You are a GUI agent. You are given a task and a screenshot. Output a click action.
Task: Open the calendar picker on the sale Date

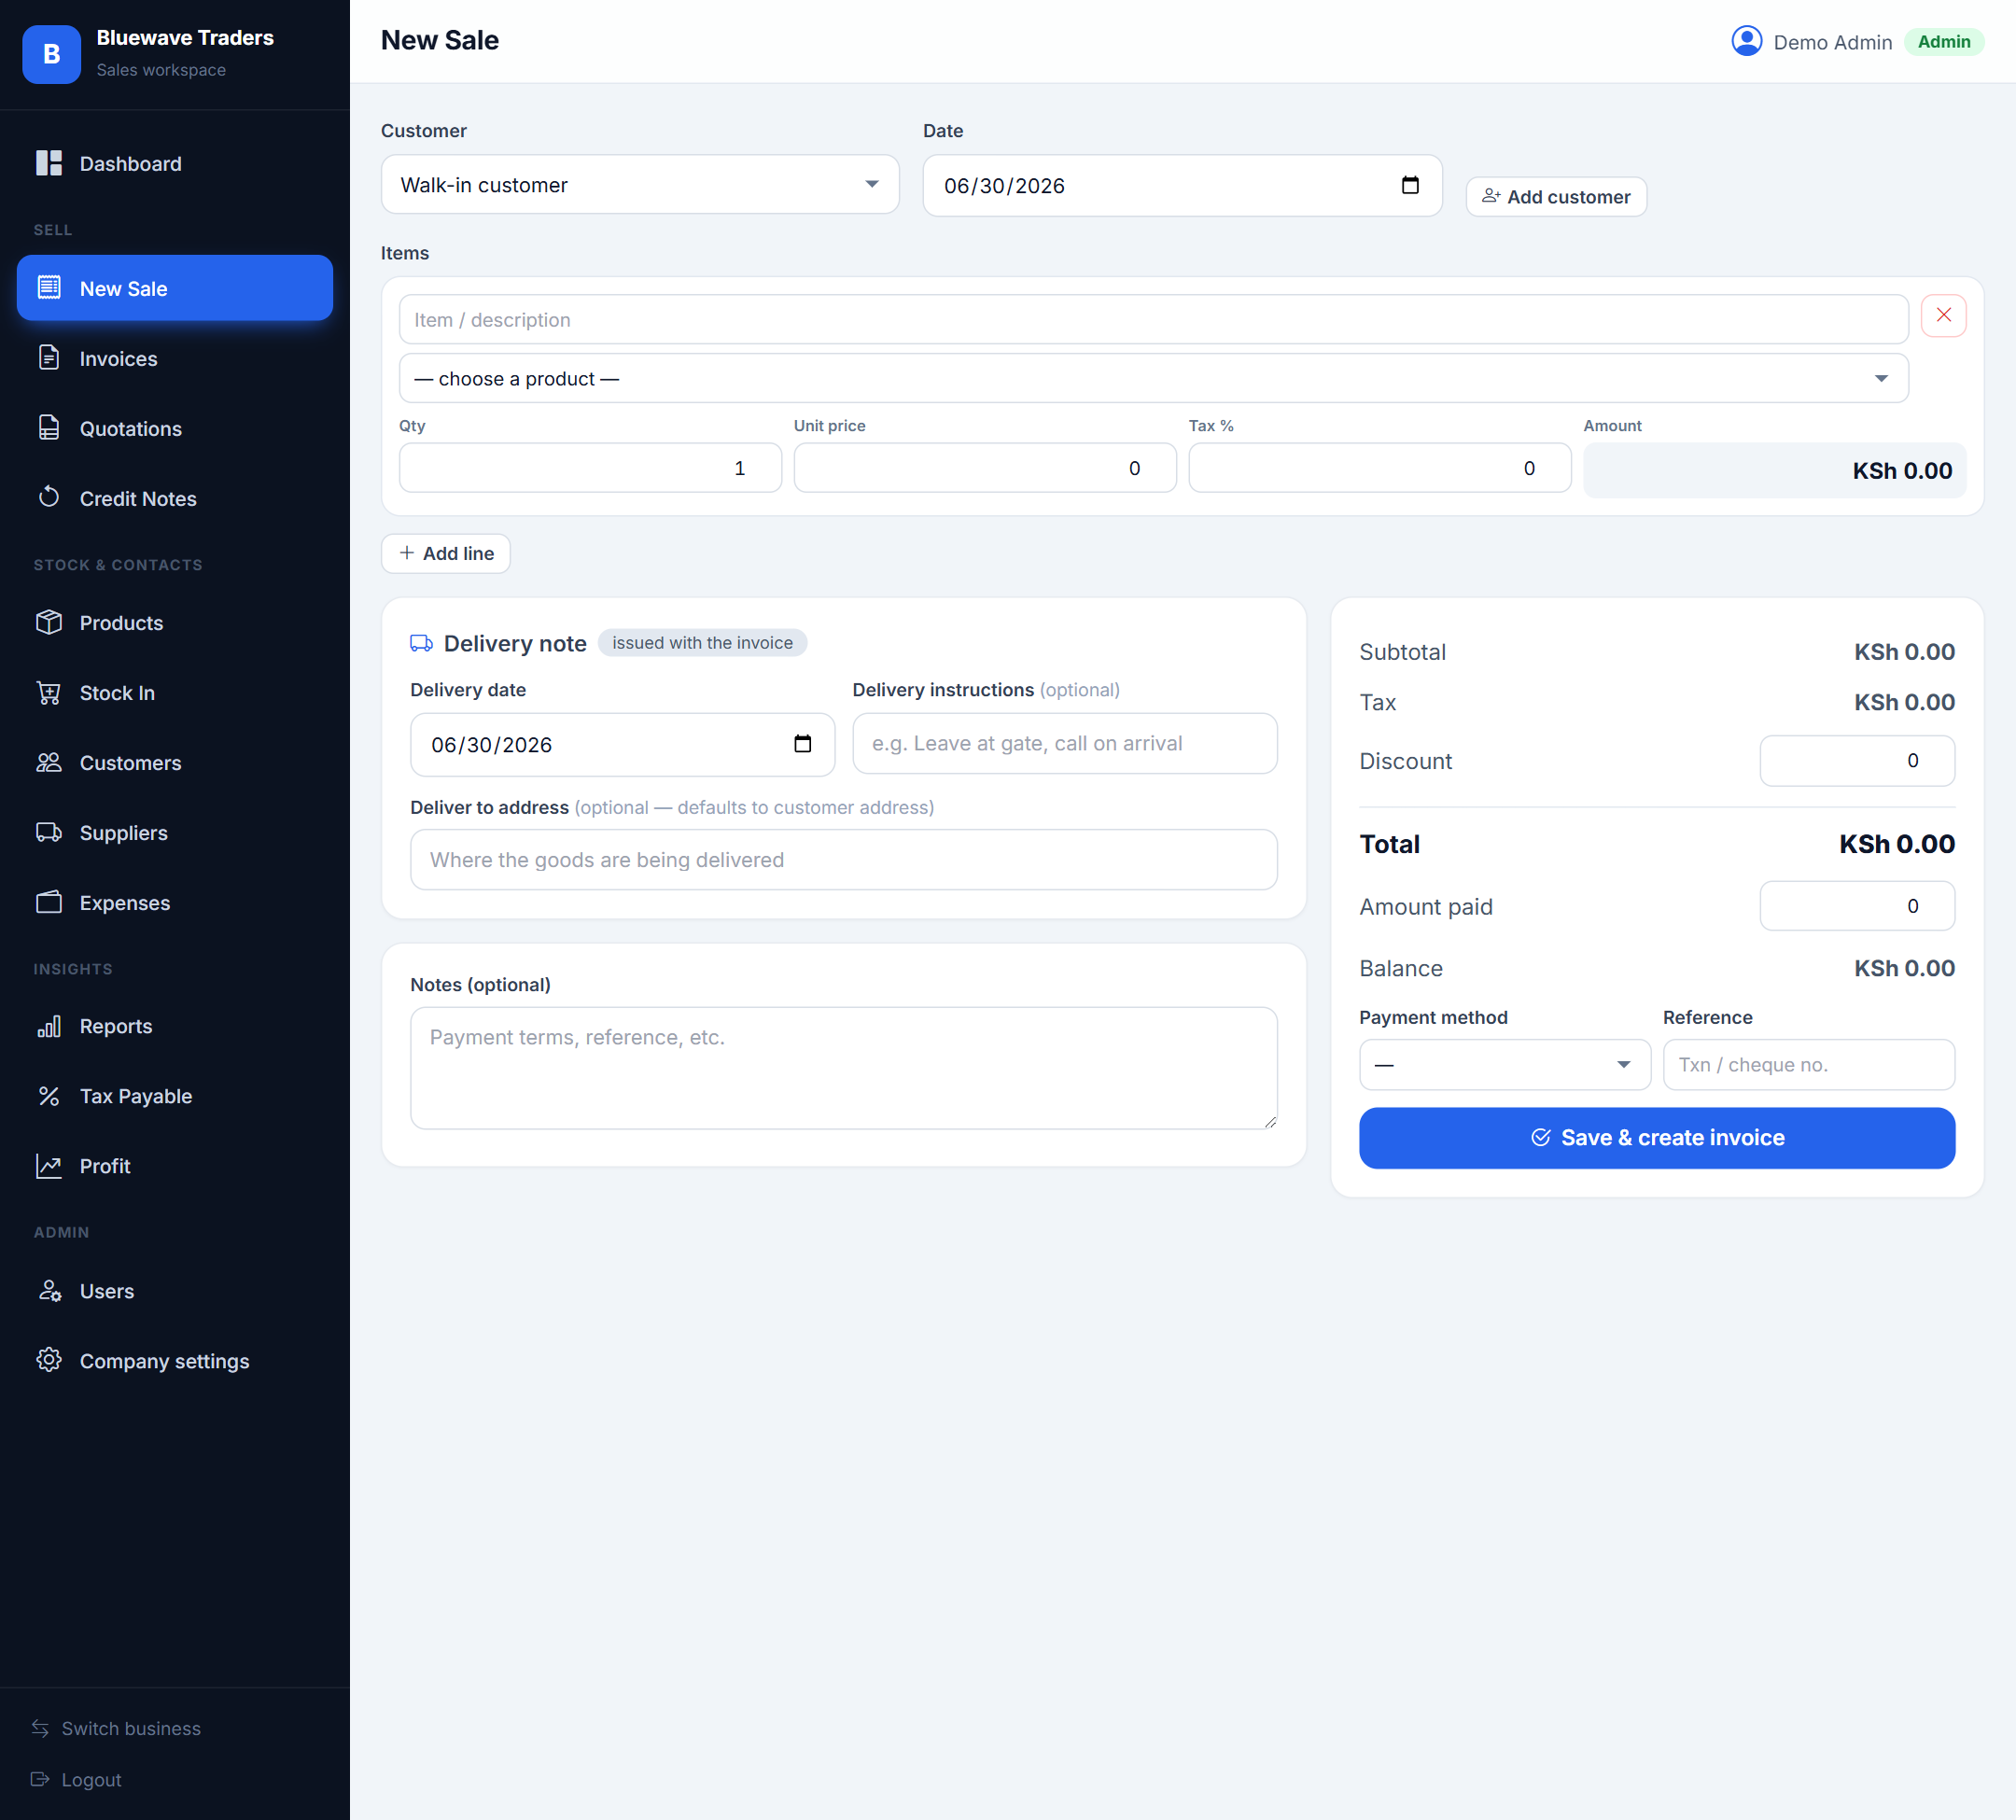1410,185
